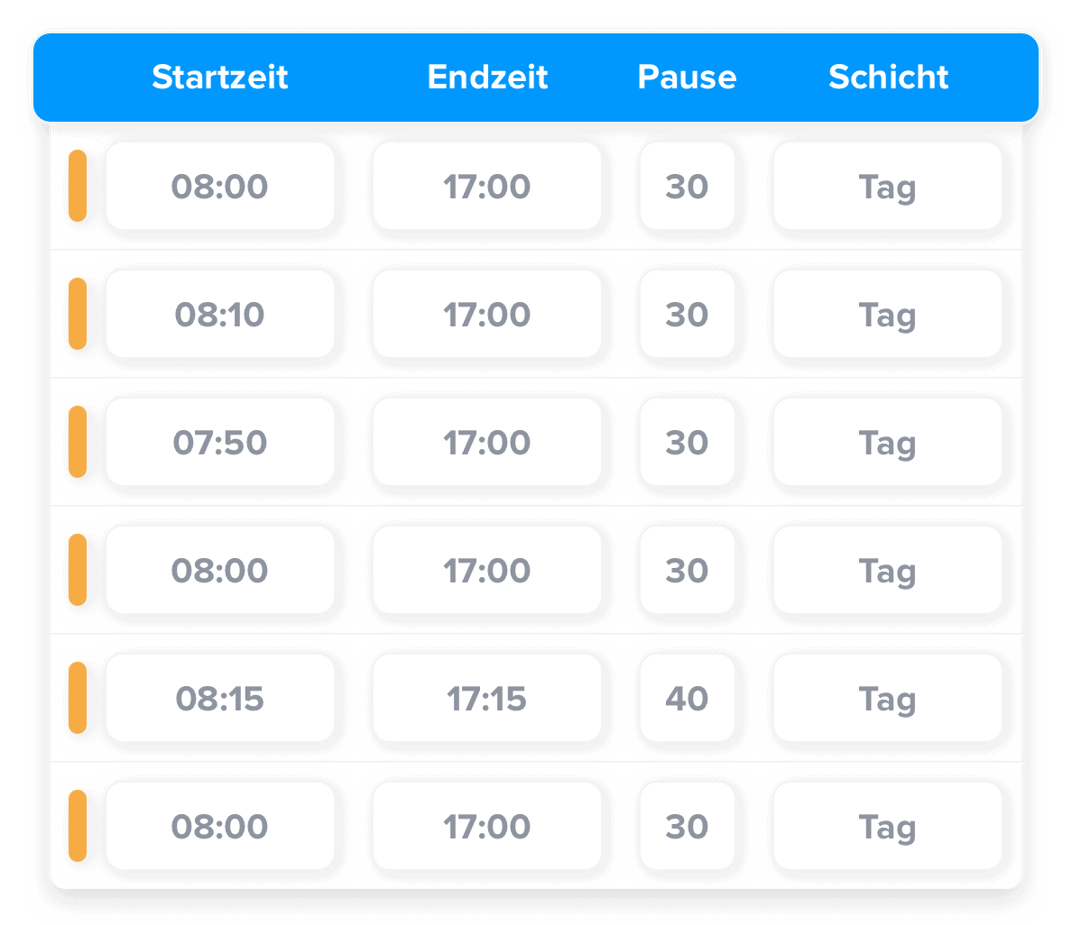Open the Tag shift field beside 08:15
Viewport: 1072px width, 925px height.
click(888, 698)
